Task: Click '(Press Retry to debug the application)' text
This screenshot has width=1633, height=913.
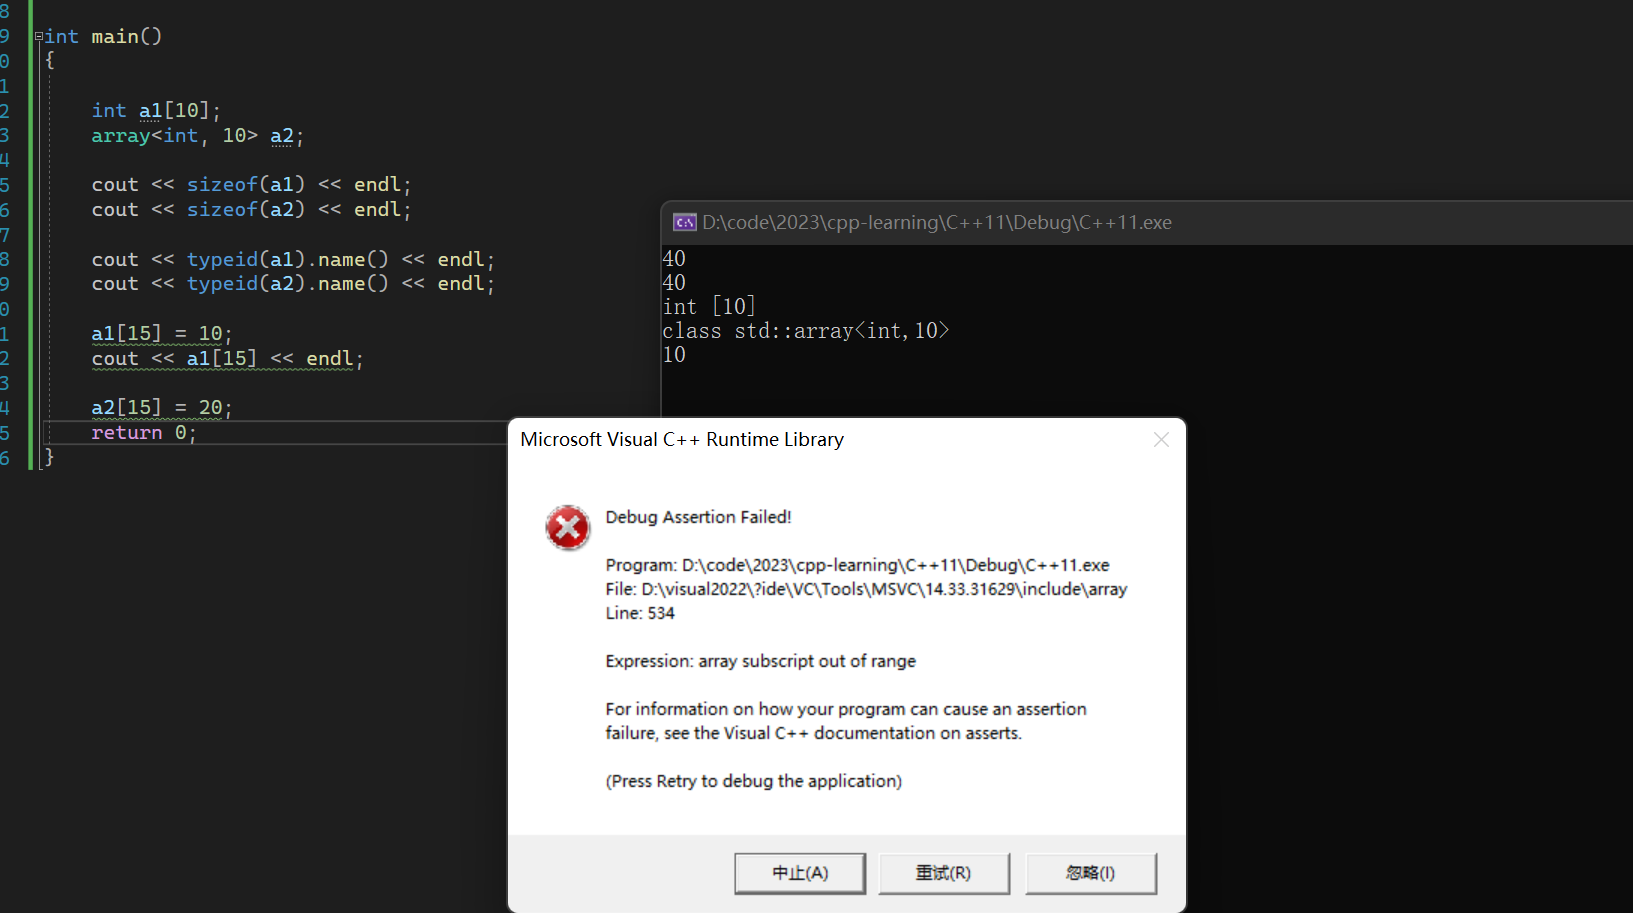Action: pos(753,781)
